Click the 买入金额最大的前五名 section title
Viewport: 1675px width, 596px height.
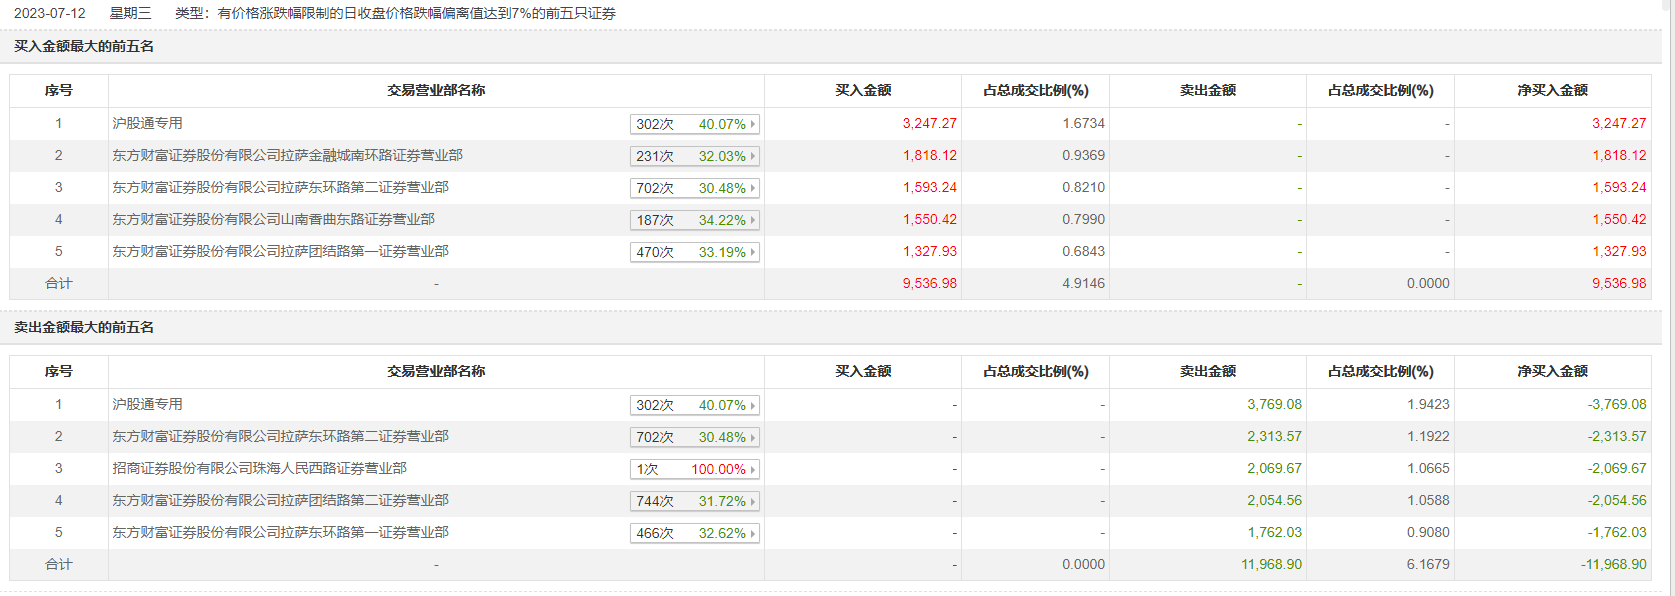pyautogui.click(x=84, y=46)
